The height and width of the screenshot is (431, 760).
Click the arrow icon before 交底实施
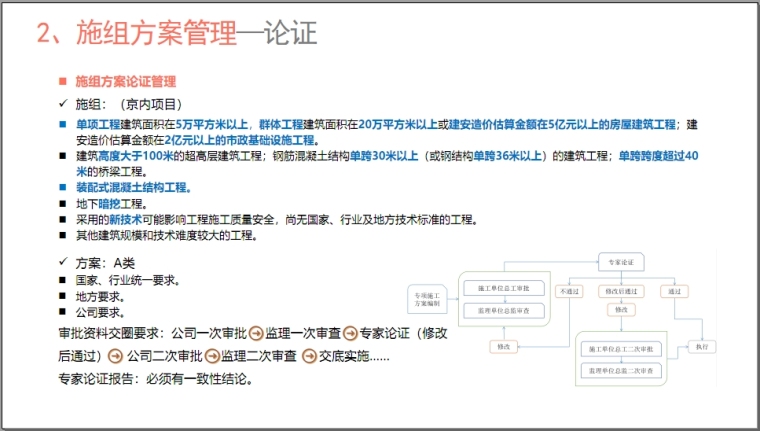305,356
